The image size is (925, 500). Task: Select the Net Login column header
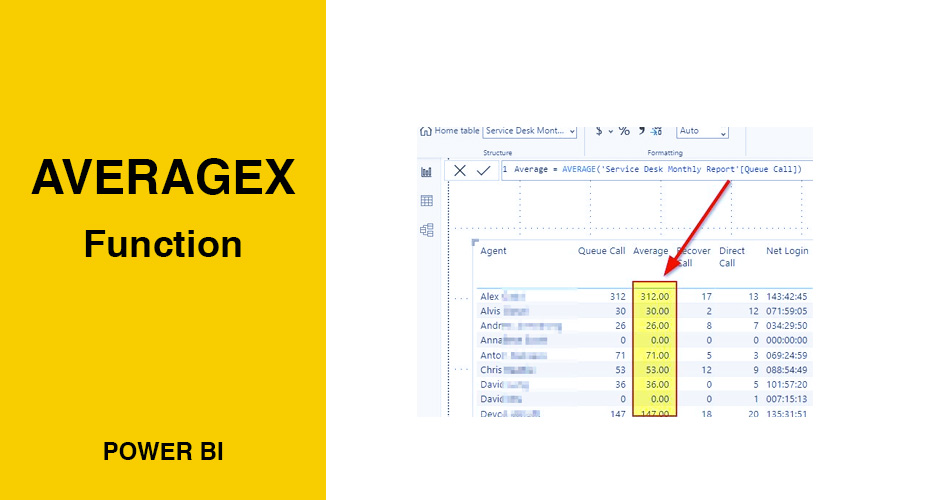787,251
